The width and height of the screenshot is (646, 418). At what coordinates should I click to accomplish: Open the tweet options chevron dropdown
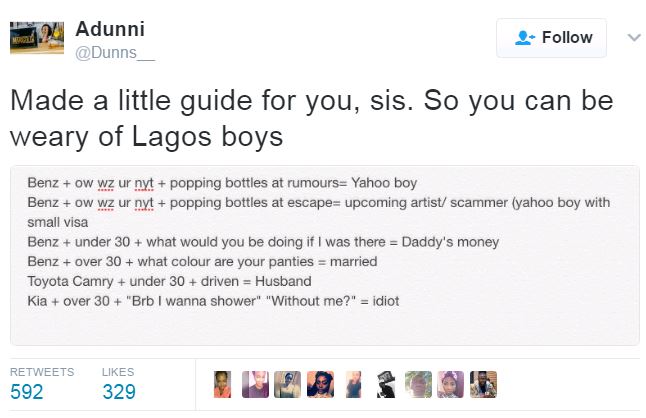(632, 37)
